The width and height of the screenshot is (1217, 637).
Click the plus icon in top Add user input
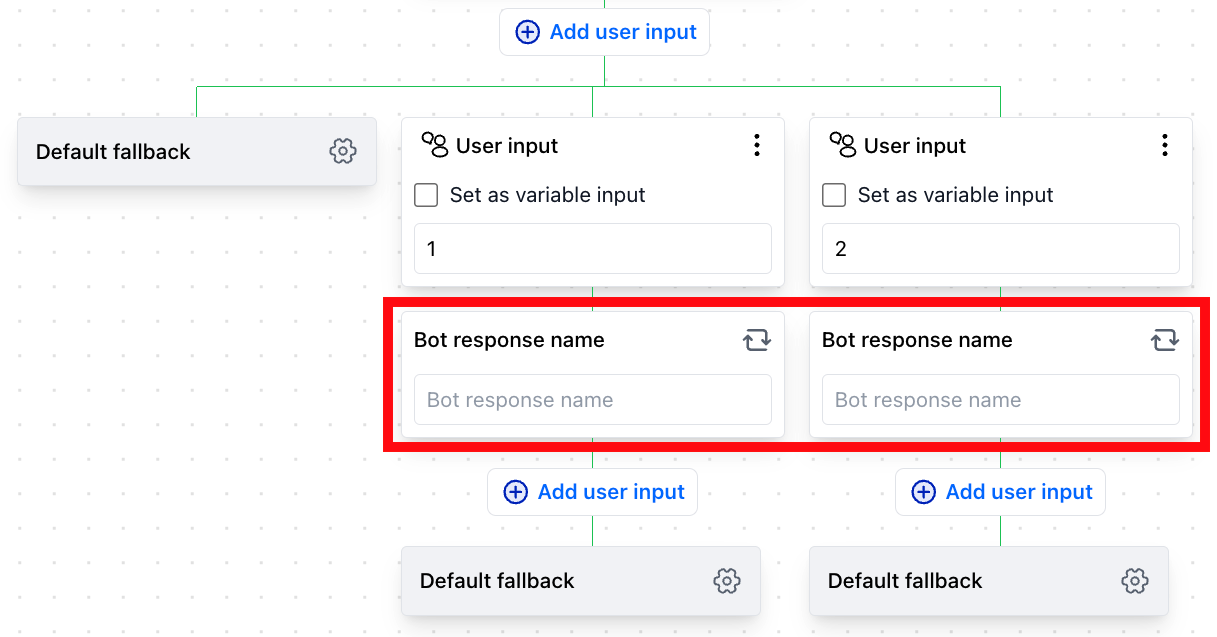(x=527, y=32)
